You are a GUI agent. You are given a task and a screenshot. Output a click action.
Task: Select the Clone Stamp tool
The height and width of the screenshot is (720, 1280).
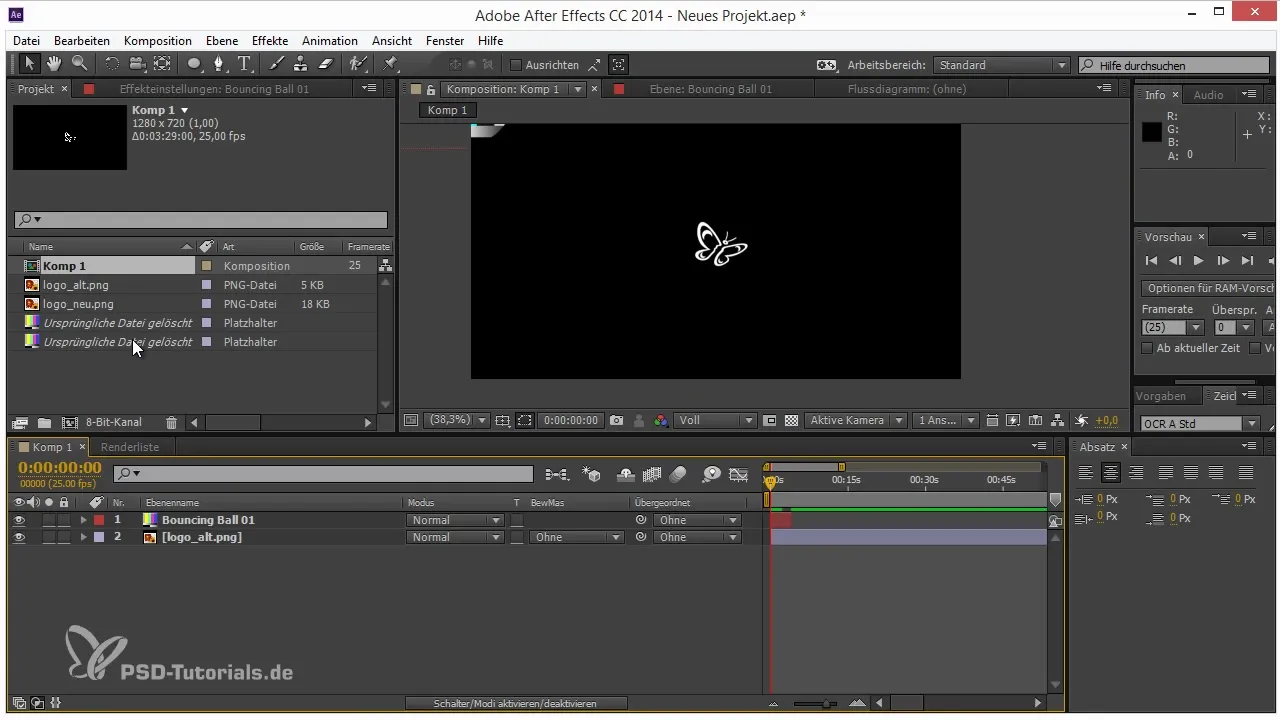[300, 64]
